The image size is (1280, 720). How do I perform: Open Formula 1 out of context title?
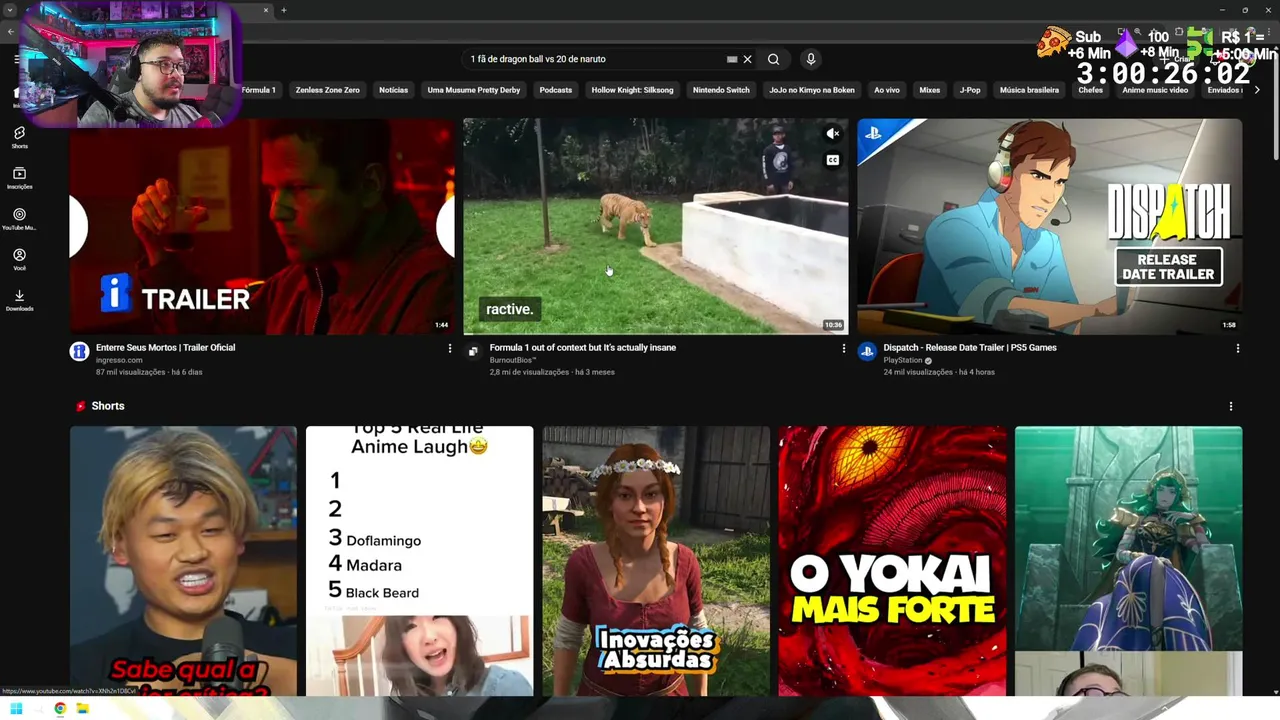pos(583,348)
